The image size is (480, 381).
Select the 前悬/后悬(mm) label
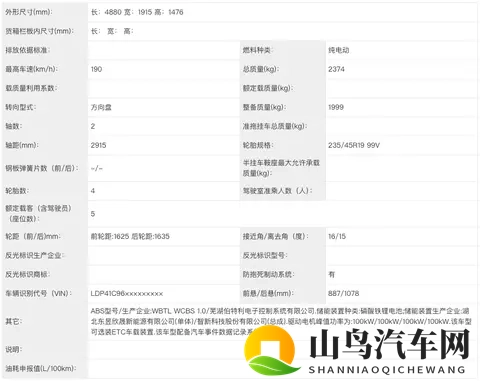[268, 294]
